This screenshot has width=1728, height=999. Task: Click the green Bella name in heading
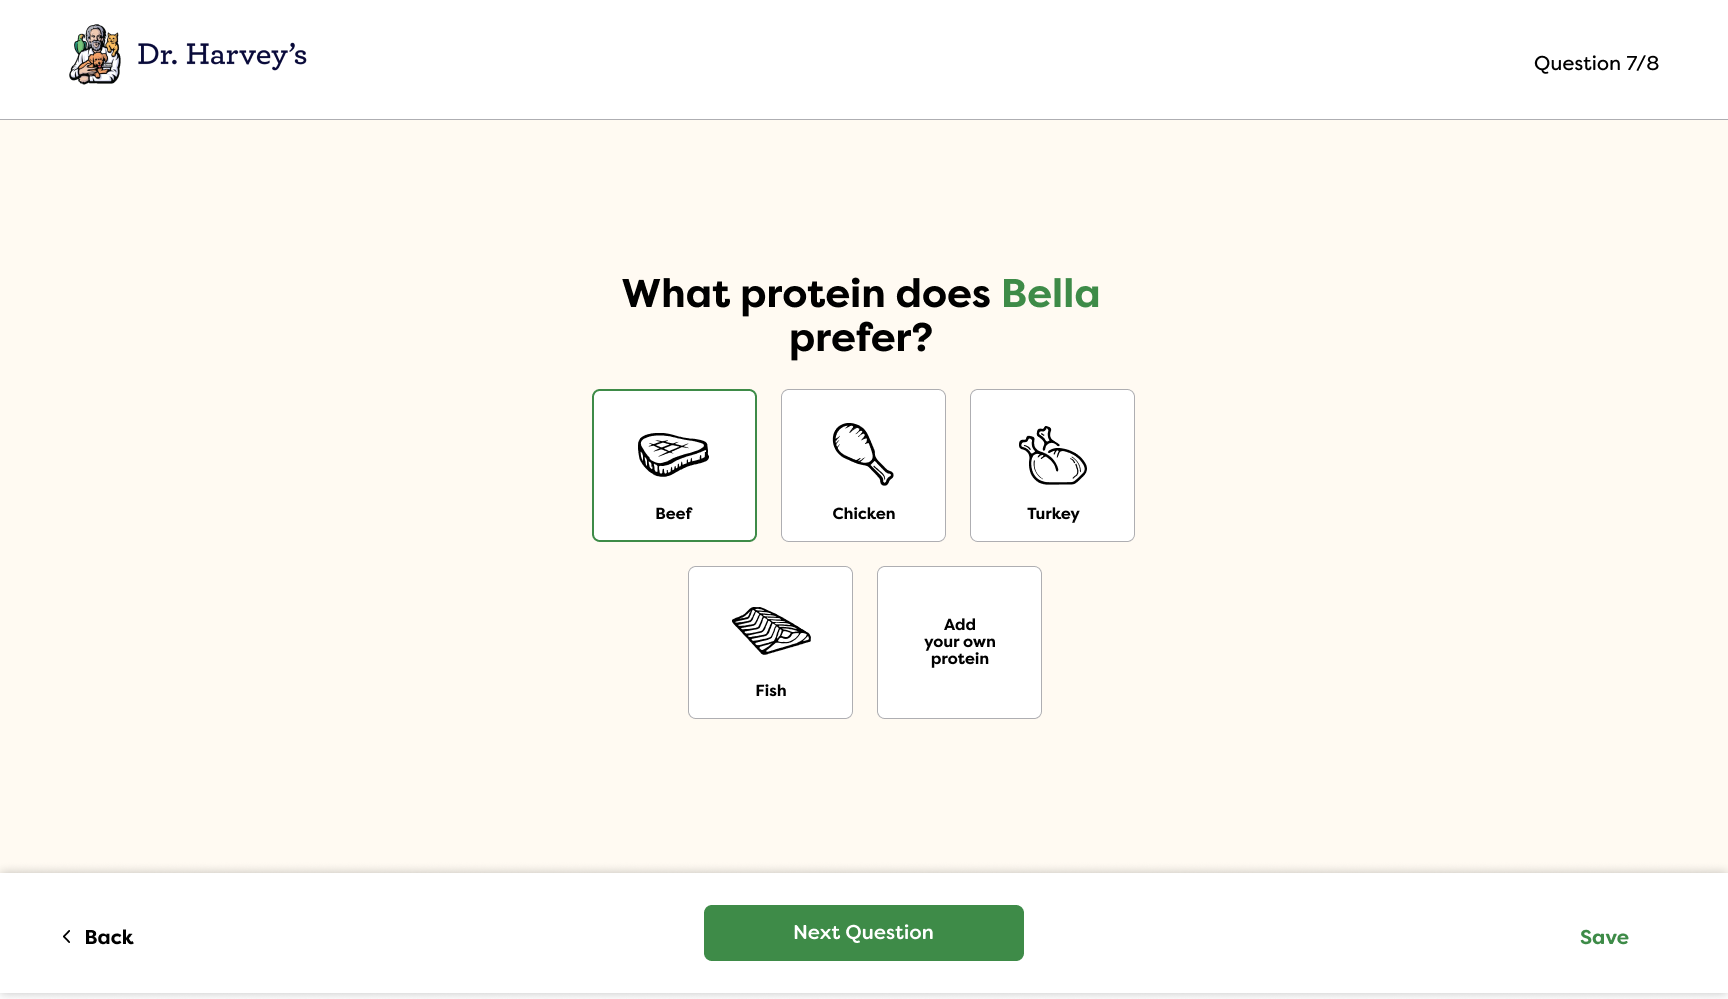point(1050,294)
